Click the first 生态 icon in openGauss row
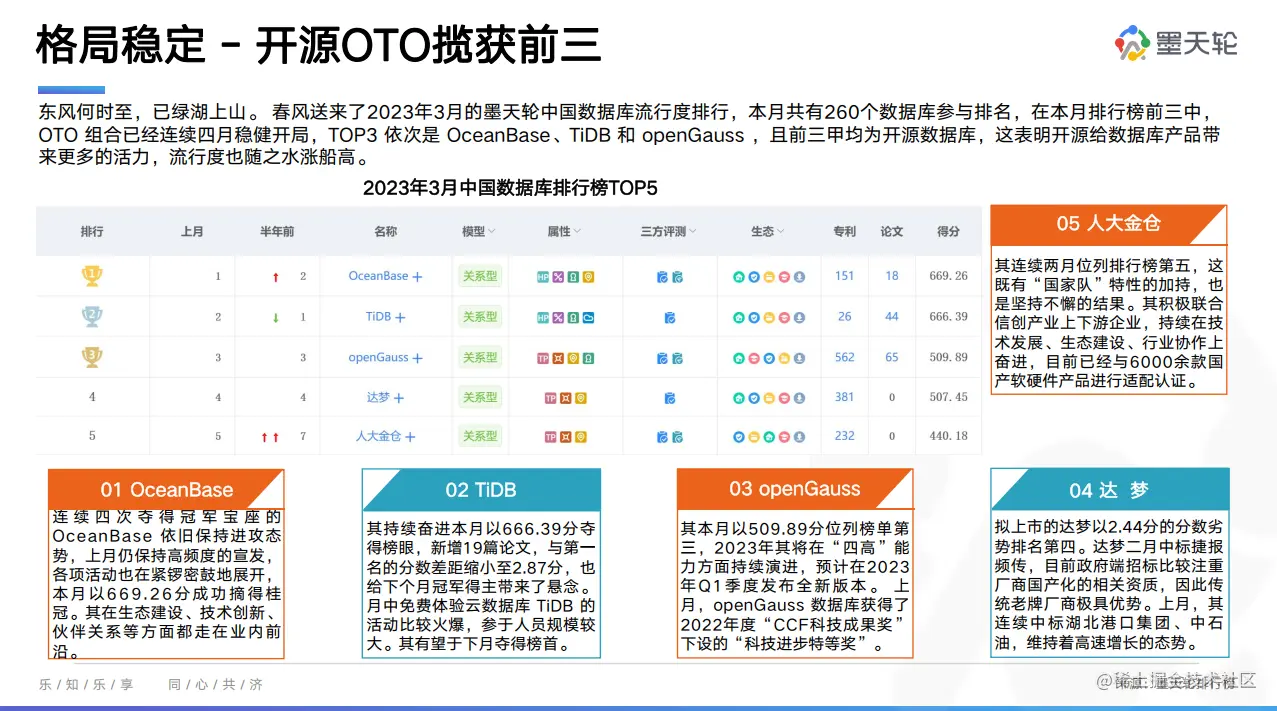Image resolution: width=1277 pixels, height=711 pixels. point(738,358)
